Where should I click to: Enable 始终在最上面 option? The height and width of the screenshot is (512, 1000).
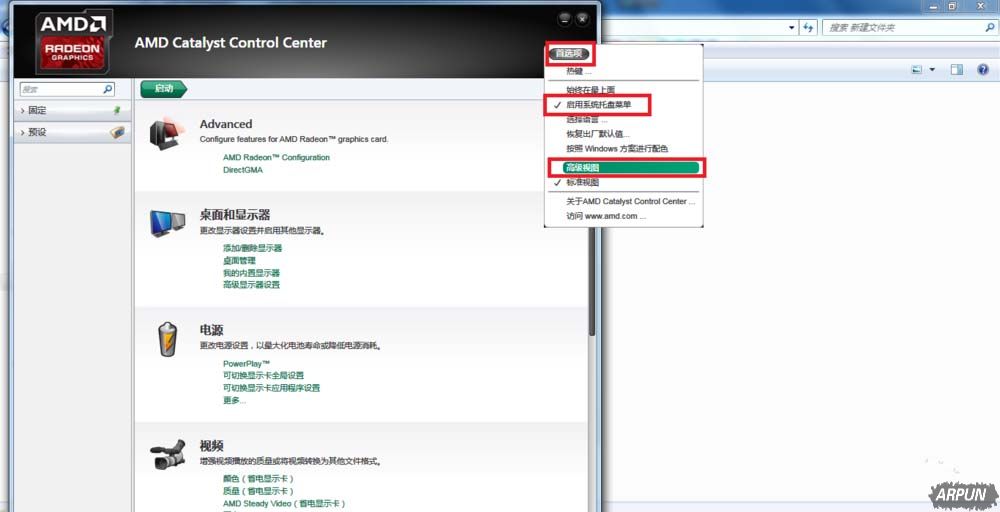click(591, 90)
